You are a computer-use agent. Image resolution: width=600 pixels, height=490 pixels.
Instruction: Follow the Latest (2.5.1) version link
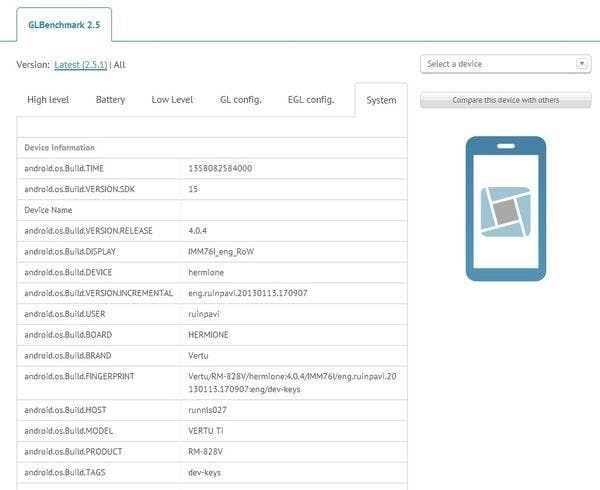tap(80, 65)
